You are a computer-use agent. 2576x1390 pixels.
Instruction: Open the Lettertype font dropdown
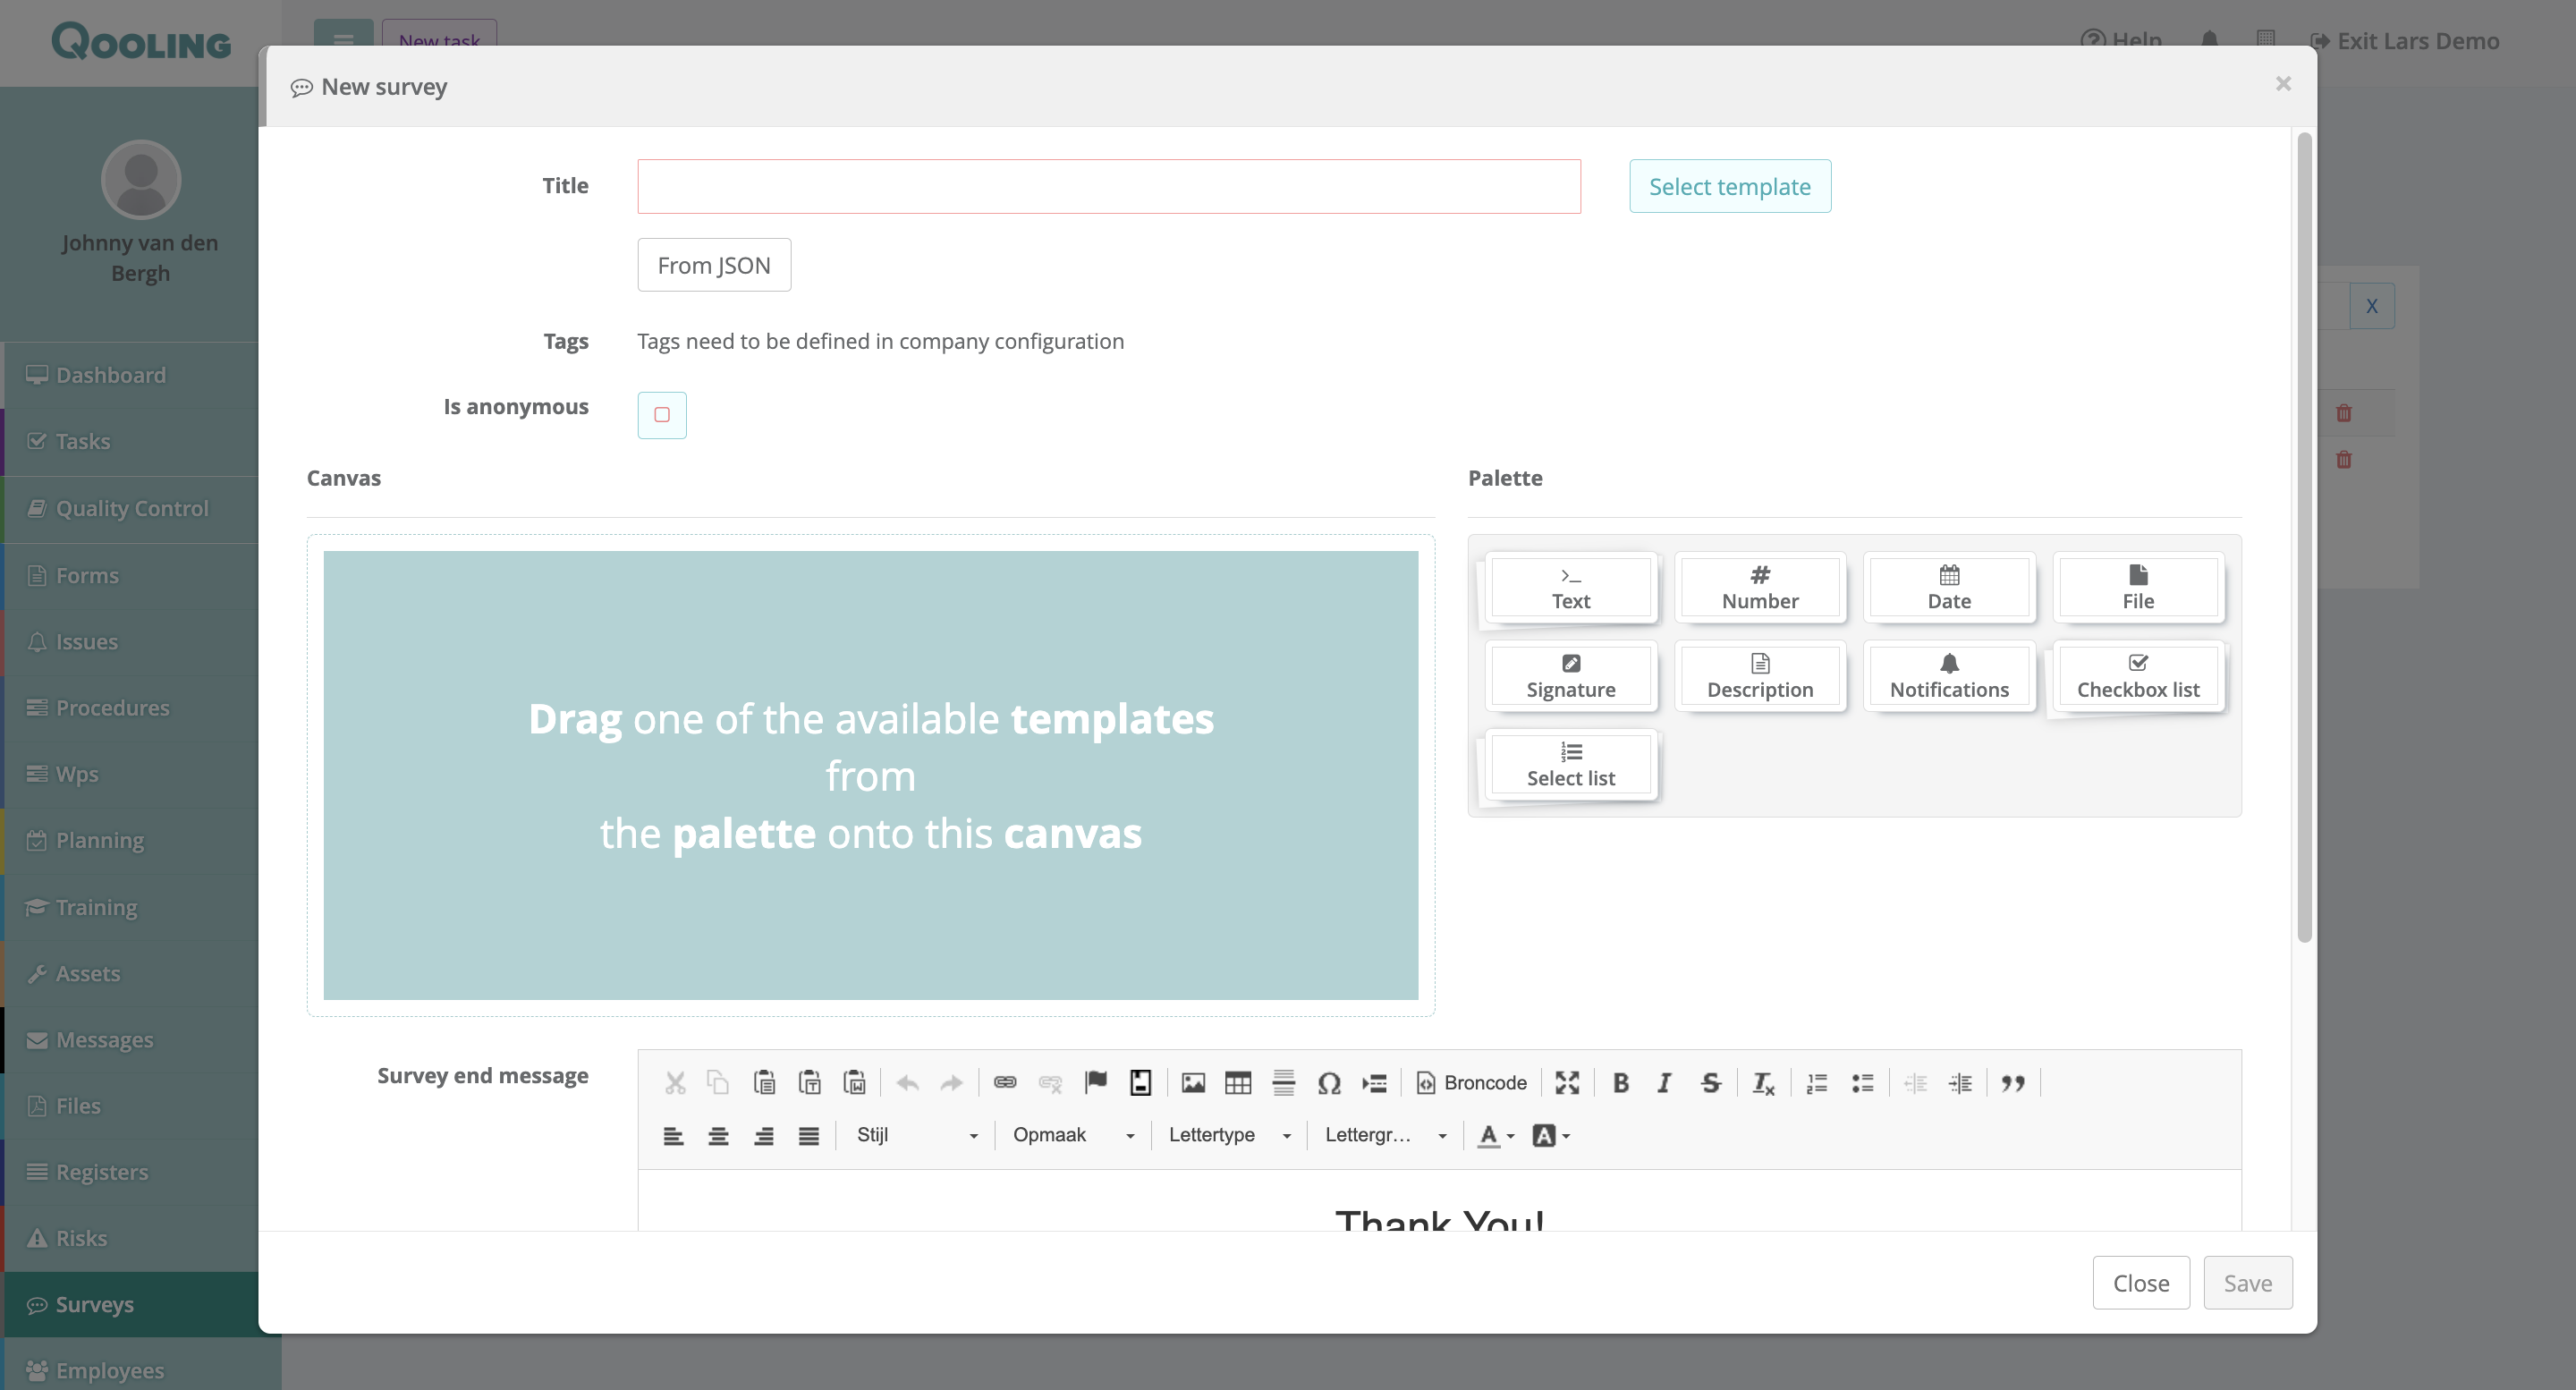[x=1229, y=1136]
